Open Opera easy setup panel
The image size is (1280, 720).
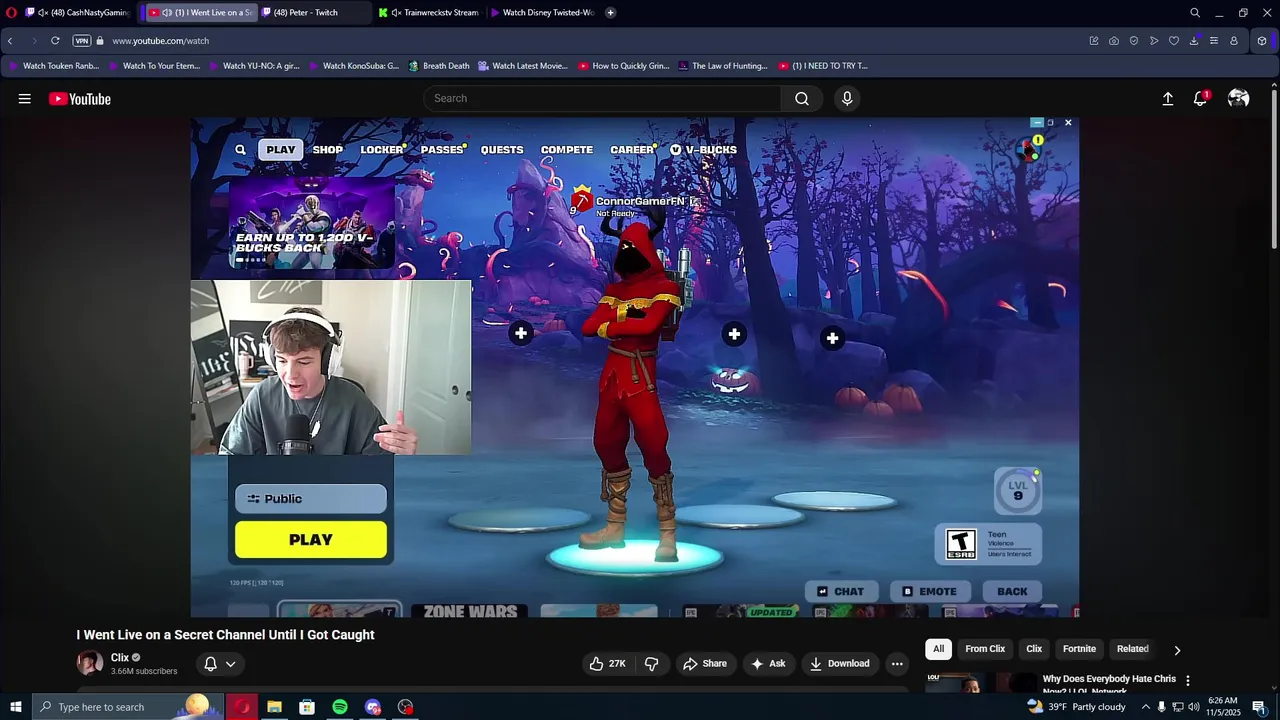point(1214,41)
